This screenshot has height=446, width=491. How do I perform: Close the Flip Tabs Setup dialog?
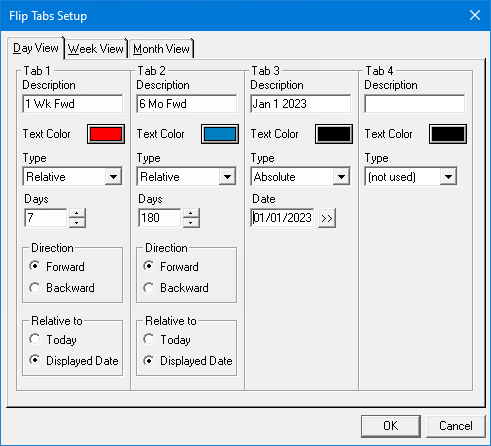475,15
